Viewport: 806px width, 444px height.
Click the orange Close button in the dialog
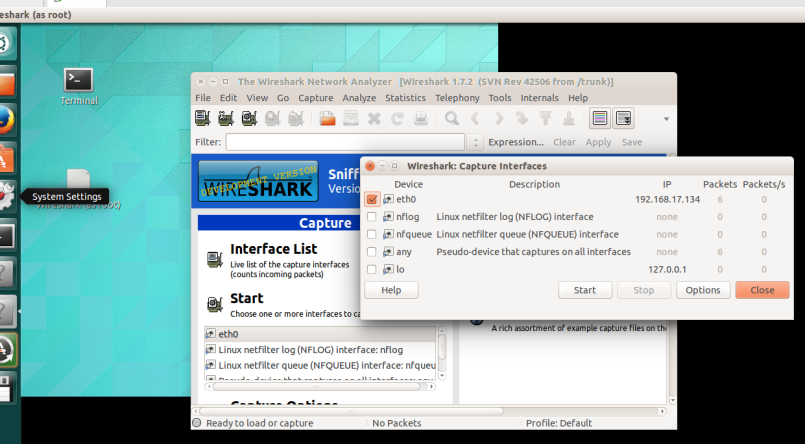tap(762, 290)
